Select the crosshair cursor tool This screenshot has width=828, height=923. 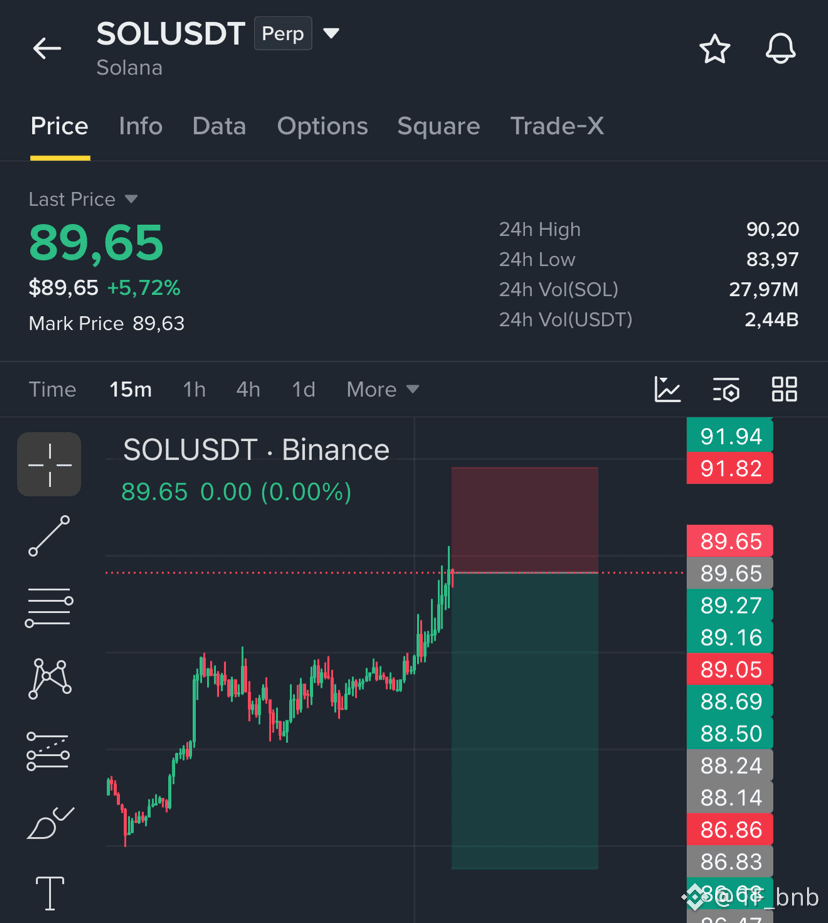(x=49, y=464)
